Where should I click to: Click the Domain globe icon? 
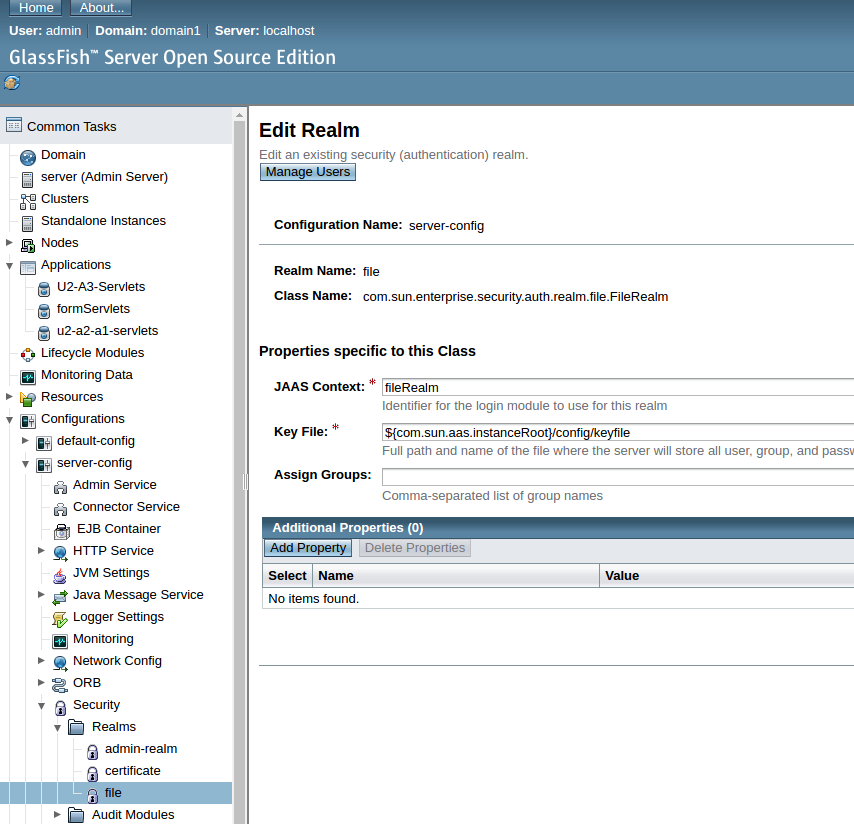coord(28,157)
